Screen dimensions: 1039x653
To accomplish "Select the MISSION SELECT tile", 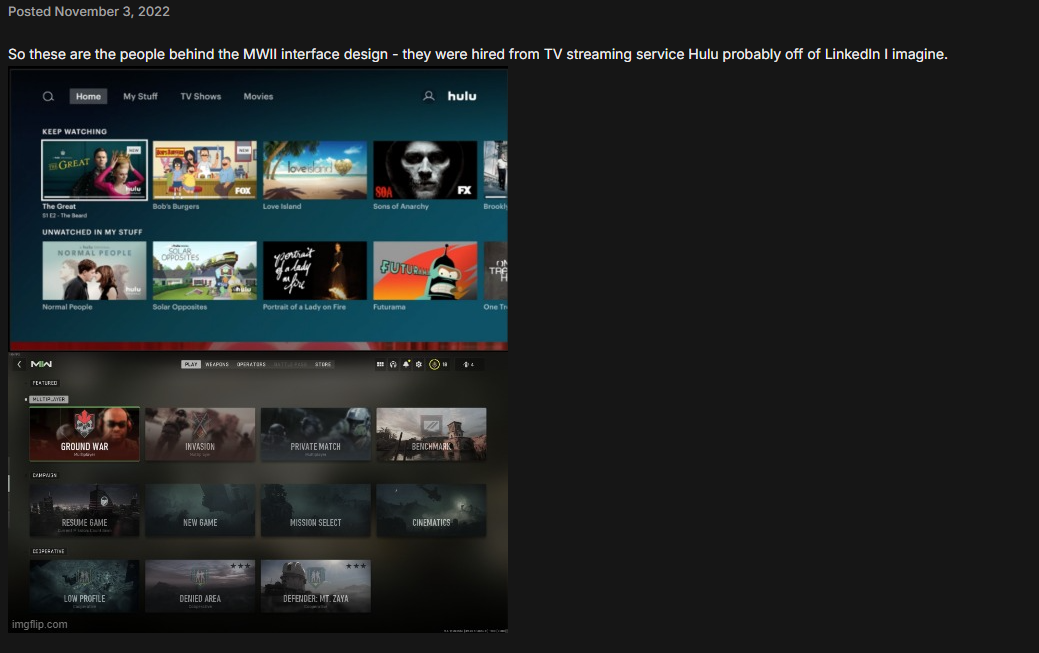I will pos(315,510).
